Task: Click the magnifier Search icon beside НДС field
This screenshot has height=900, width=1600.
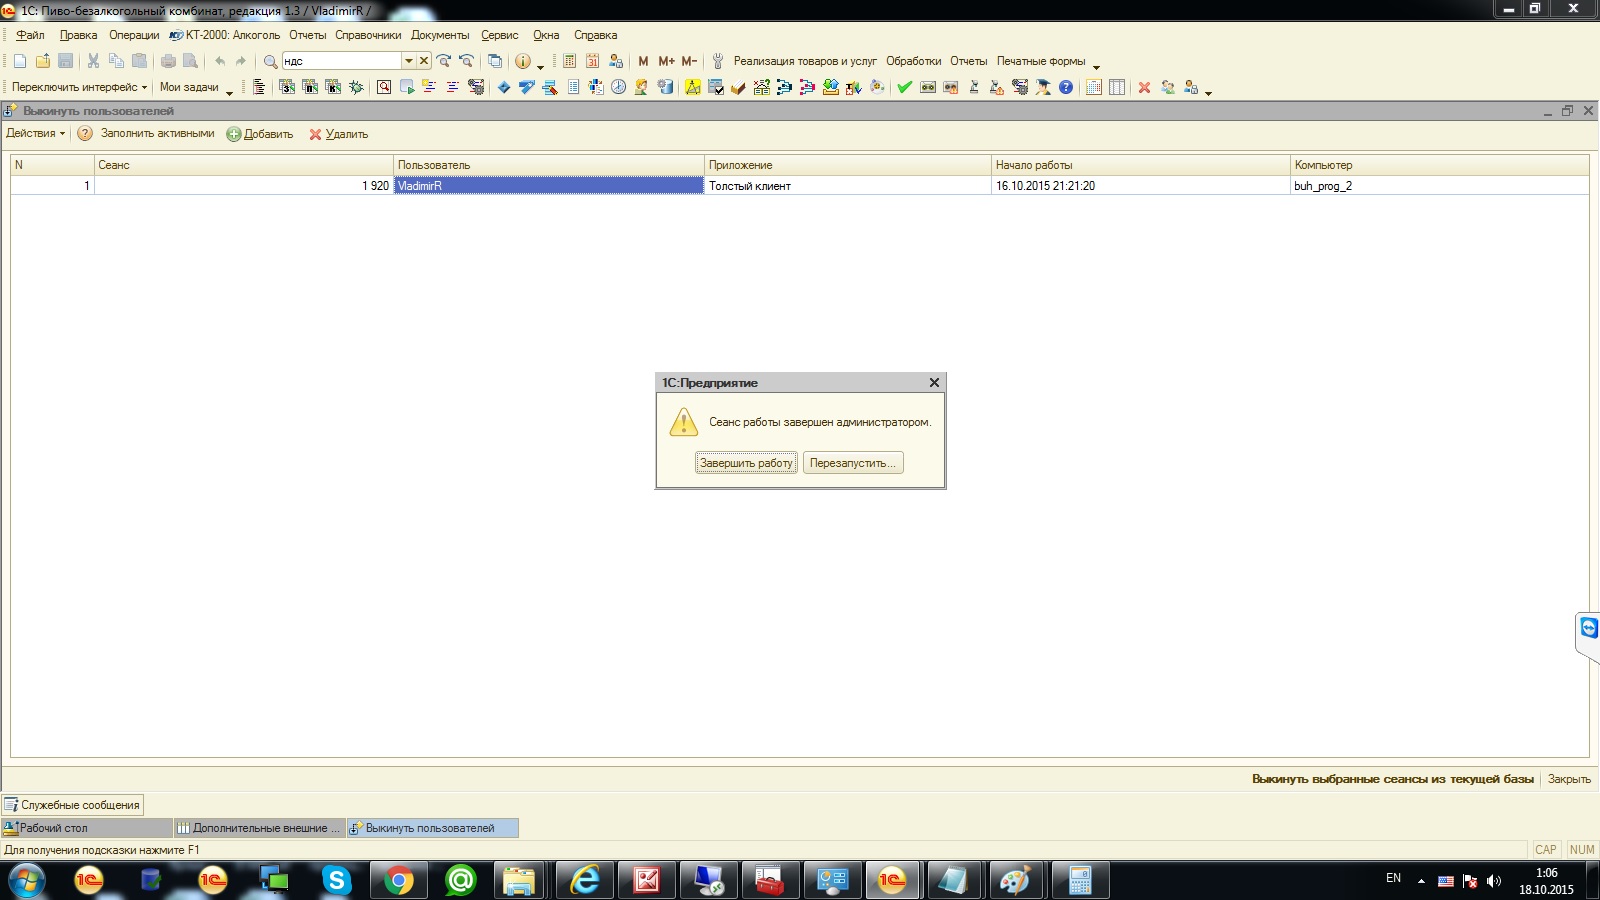Action: 270,61
